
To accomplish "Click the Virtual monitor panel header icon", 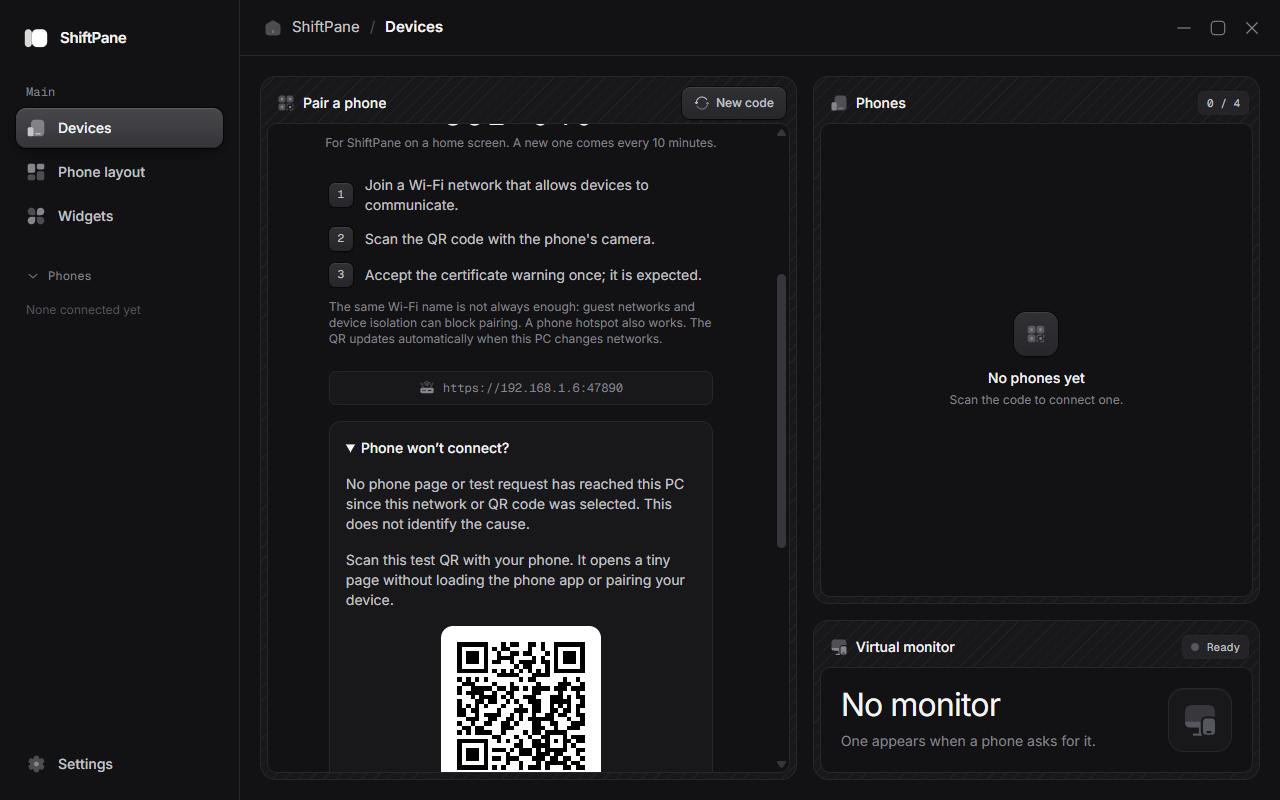I will [x=839, y=647].
